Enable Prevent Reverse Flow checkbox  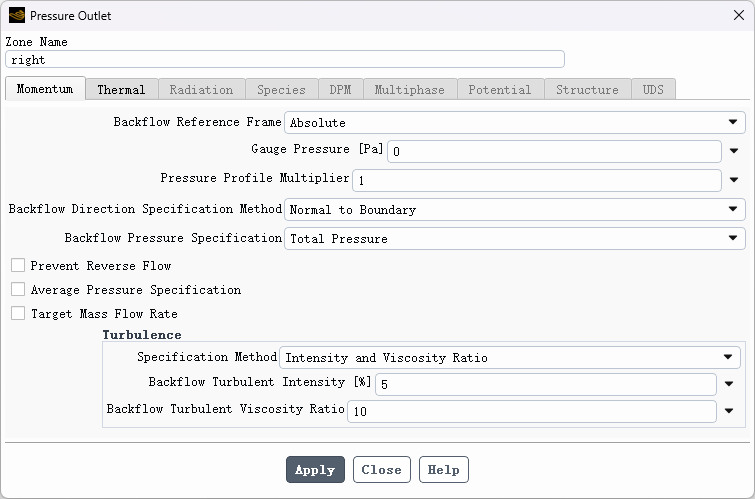(18, 266)
